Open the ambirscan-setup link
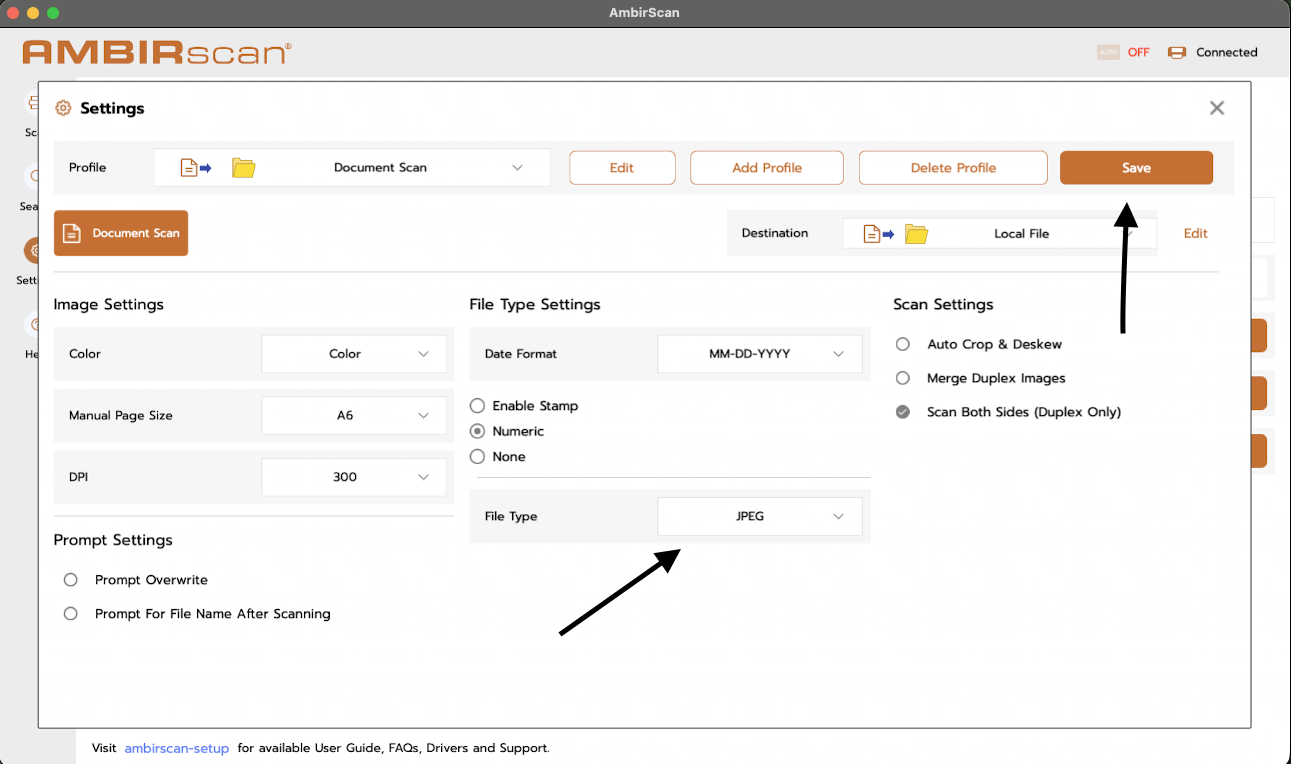The image size is (1291, 764). (x=177, y=748)
